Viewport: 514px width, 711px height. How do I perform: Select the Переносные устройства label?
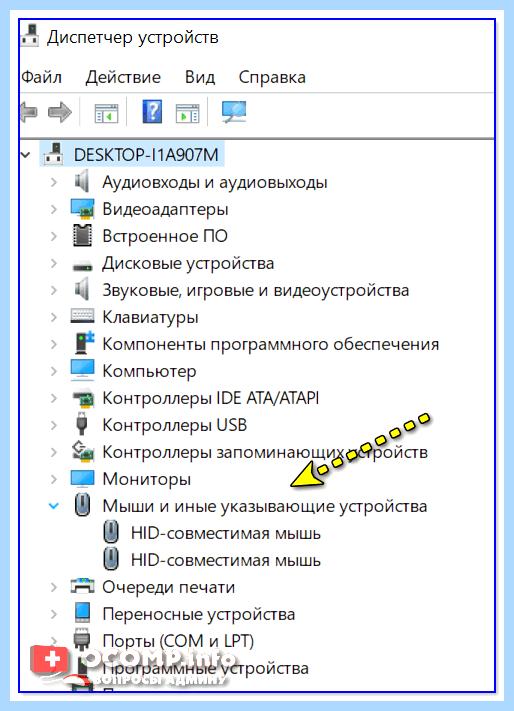click(199, 614)
